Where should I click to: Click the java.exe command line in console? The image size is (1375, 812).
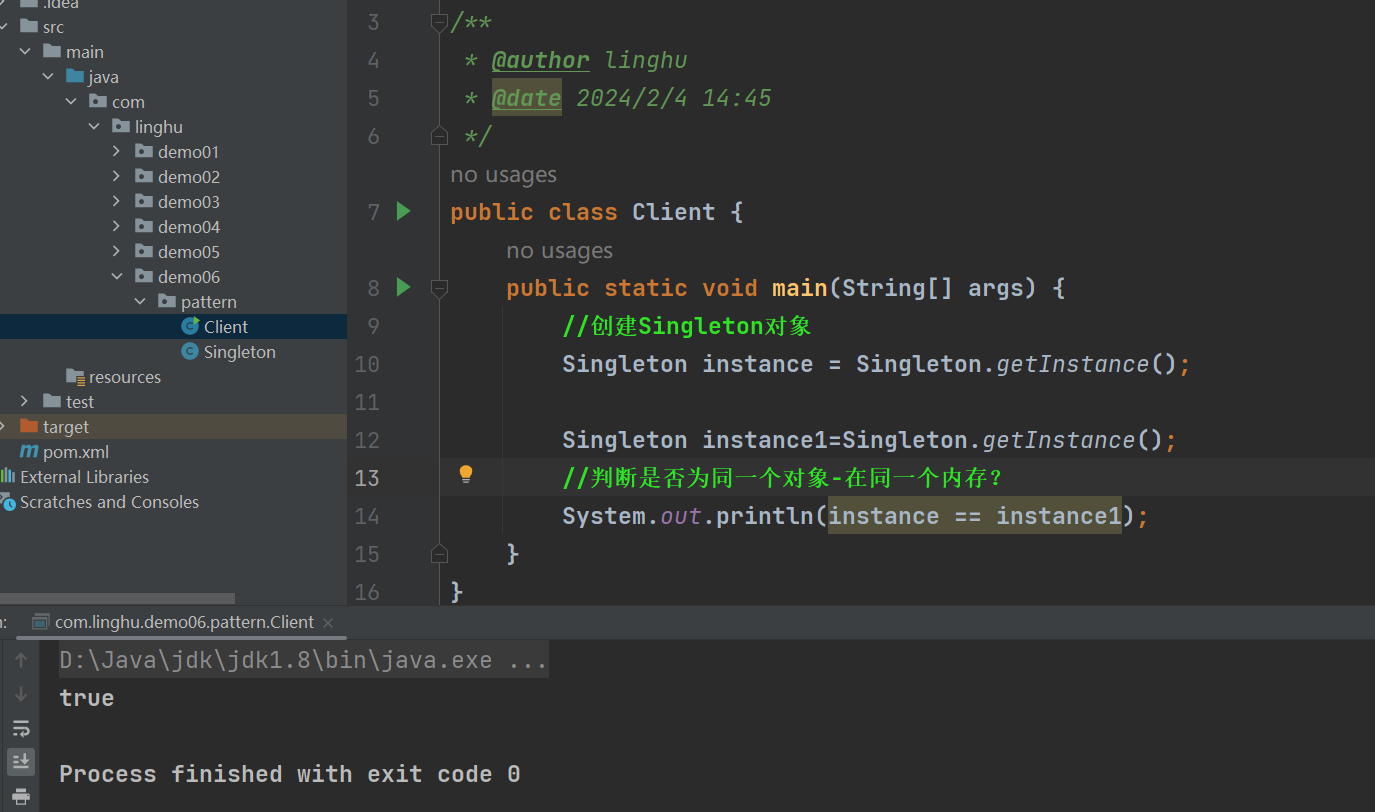tap(303, 661)
